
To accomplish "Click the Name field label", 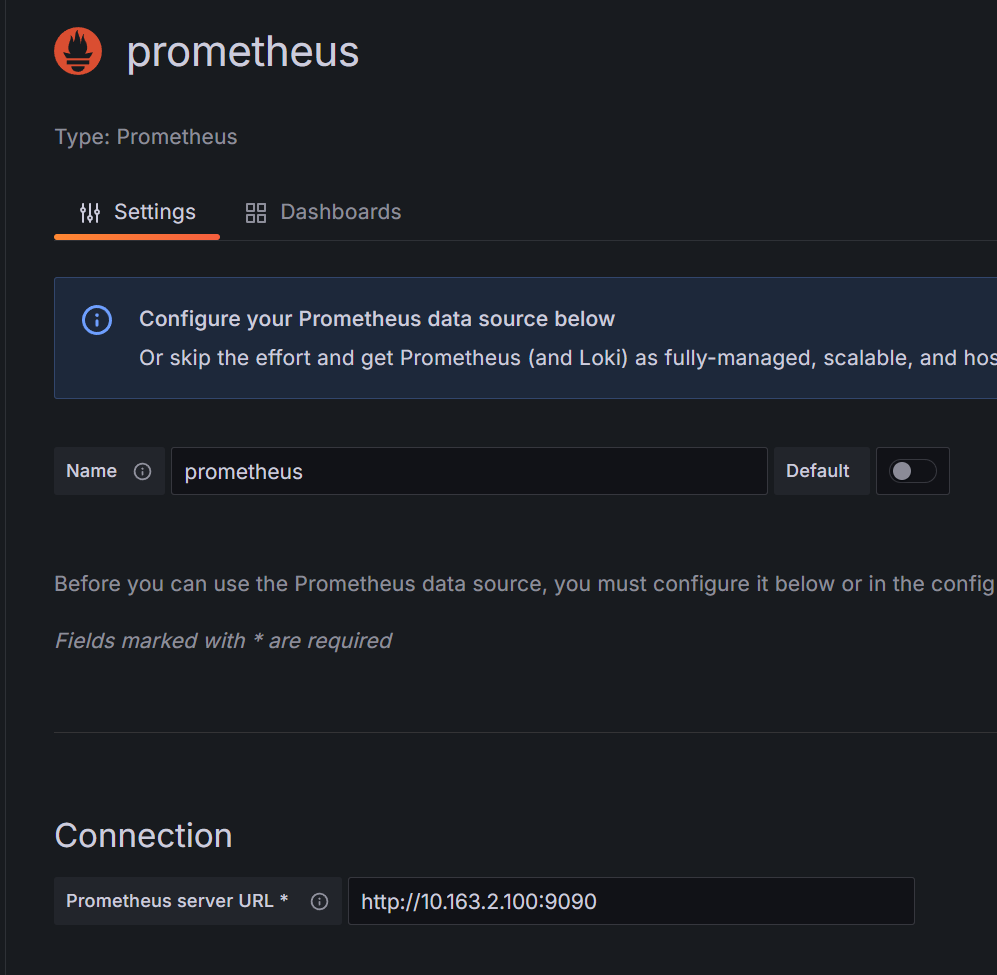I will (91, 471).
